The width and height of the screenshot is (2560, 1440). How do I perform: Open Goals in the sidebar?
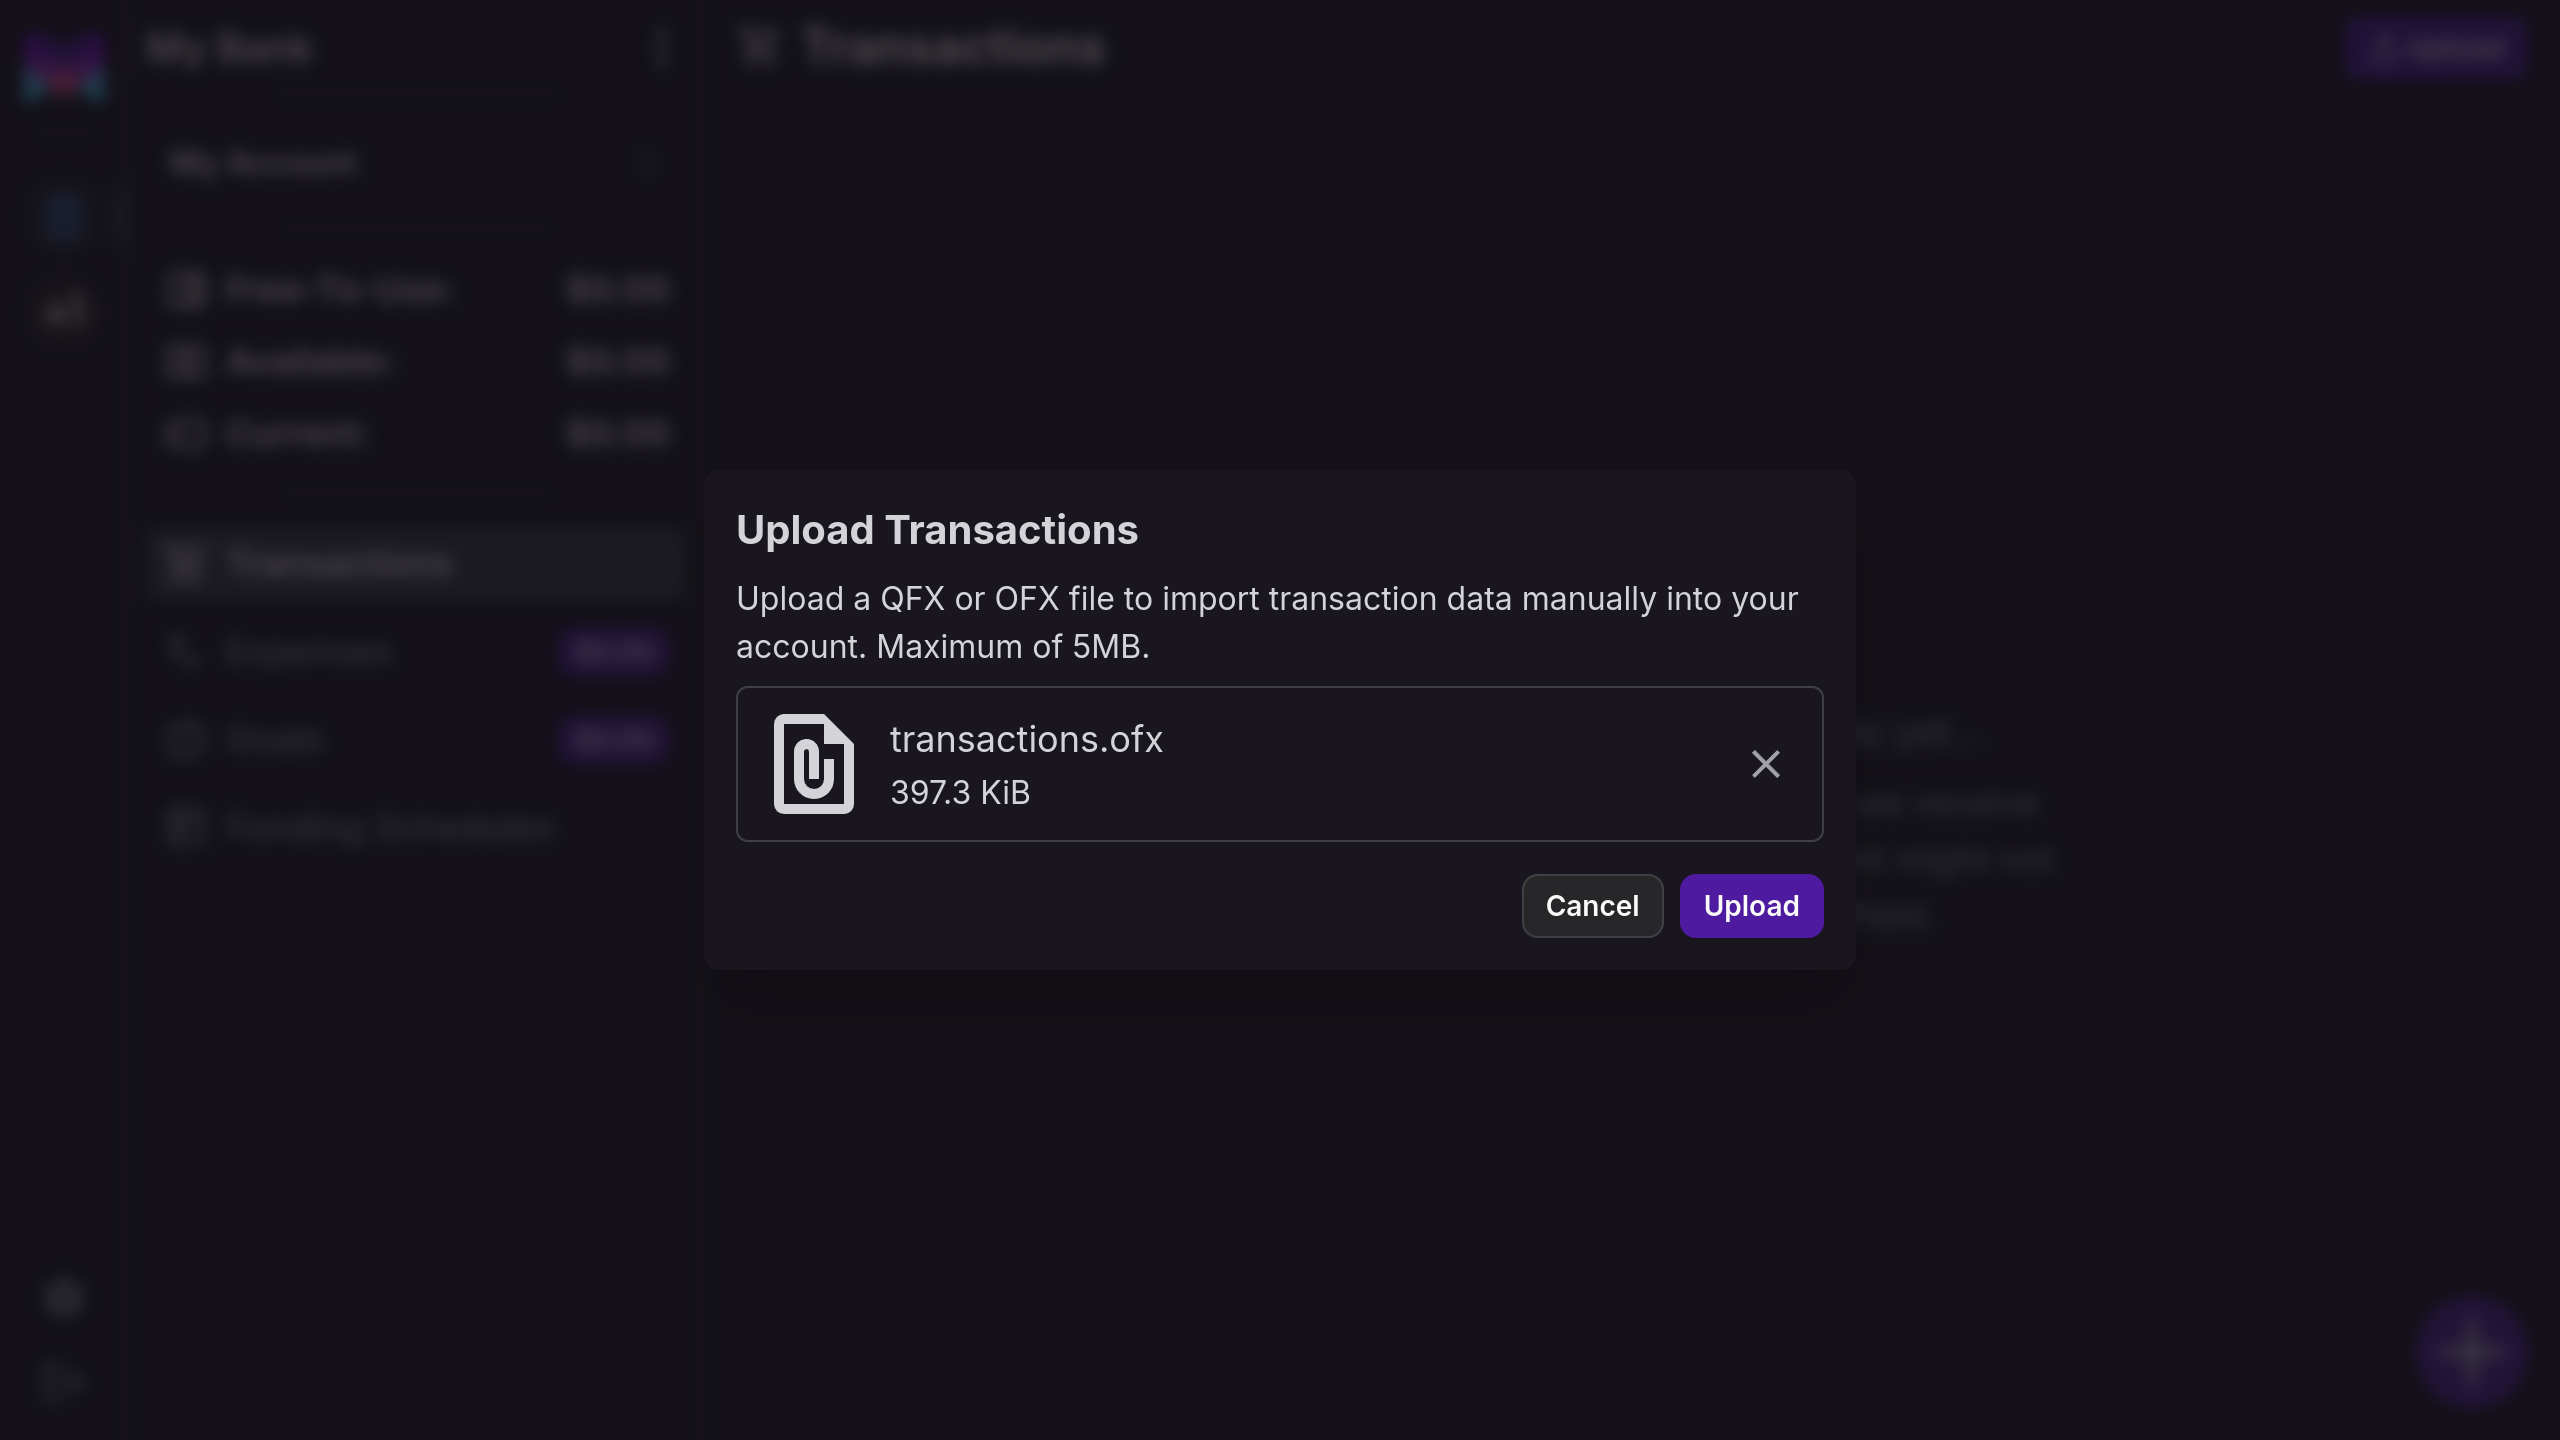274,740
